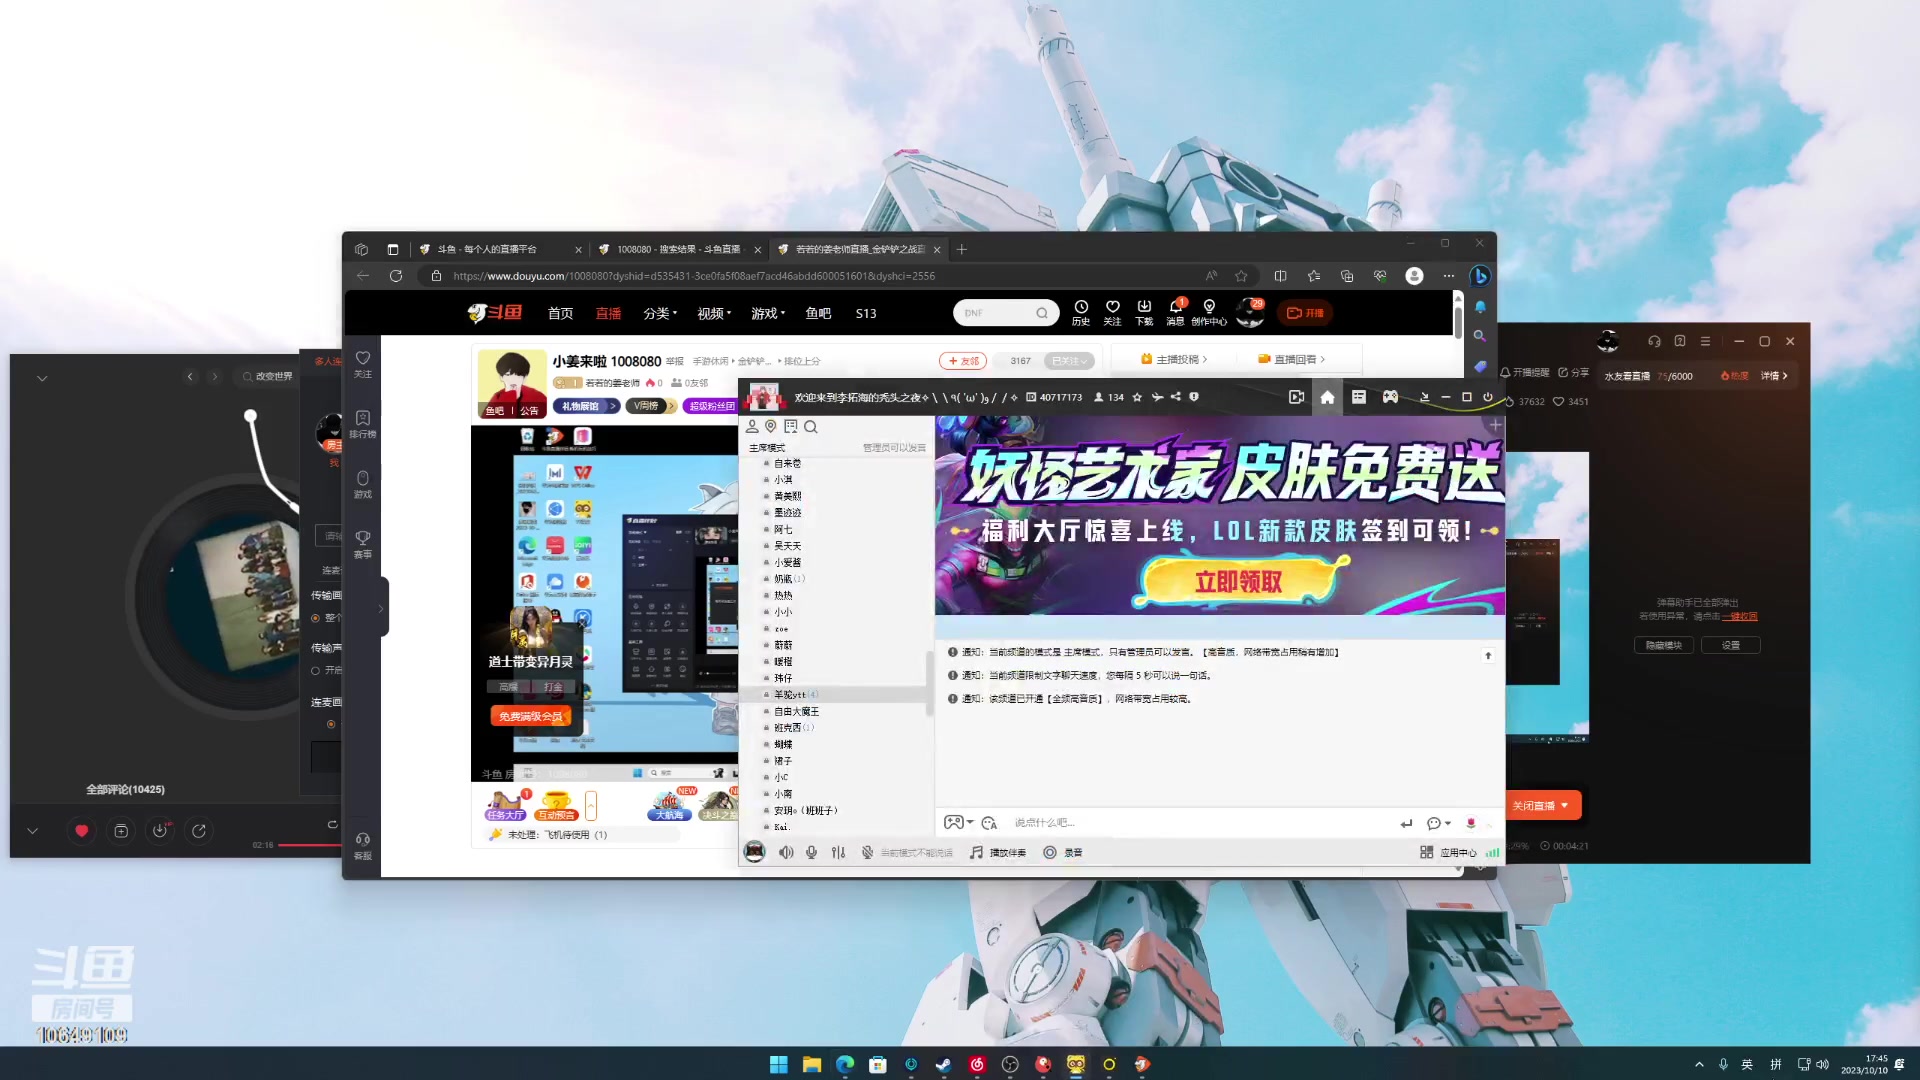Open the 游戏 dropdown in Douyu navigation

point(768,313)
